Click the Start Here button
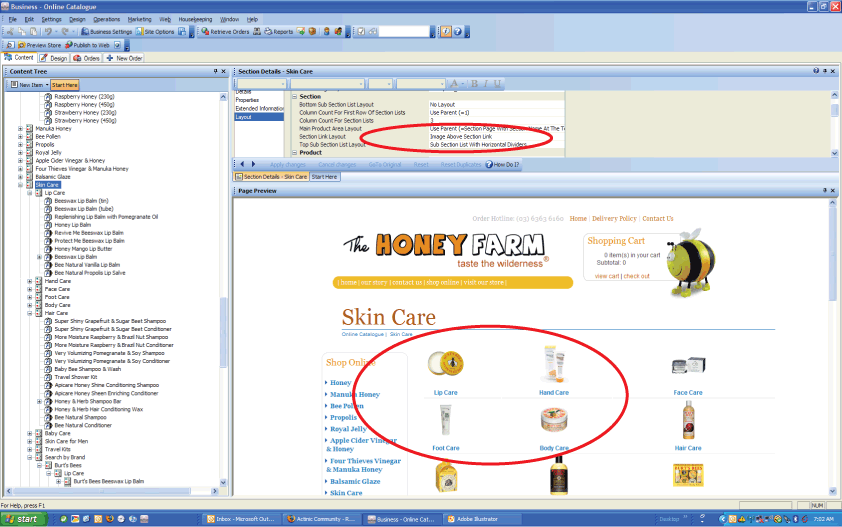This screenshot has width=842, height=527. point(65,85)
